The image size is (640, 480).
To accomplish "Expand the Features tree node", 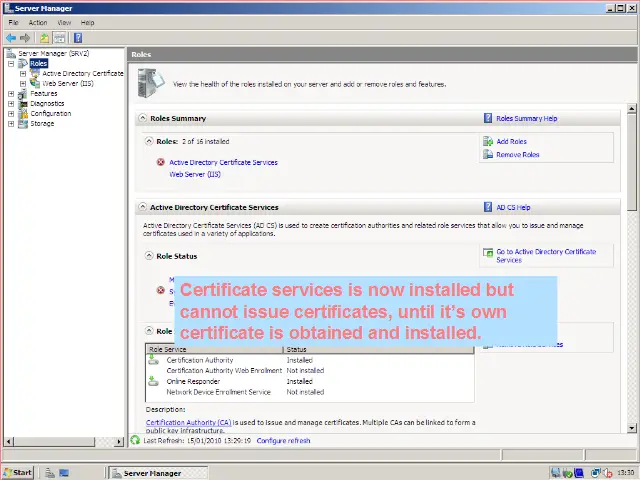I will (x=11, y=93).
